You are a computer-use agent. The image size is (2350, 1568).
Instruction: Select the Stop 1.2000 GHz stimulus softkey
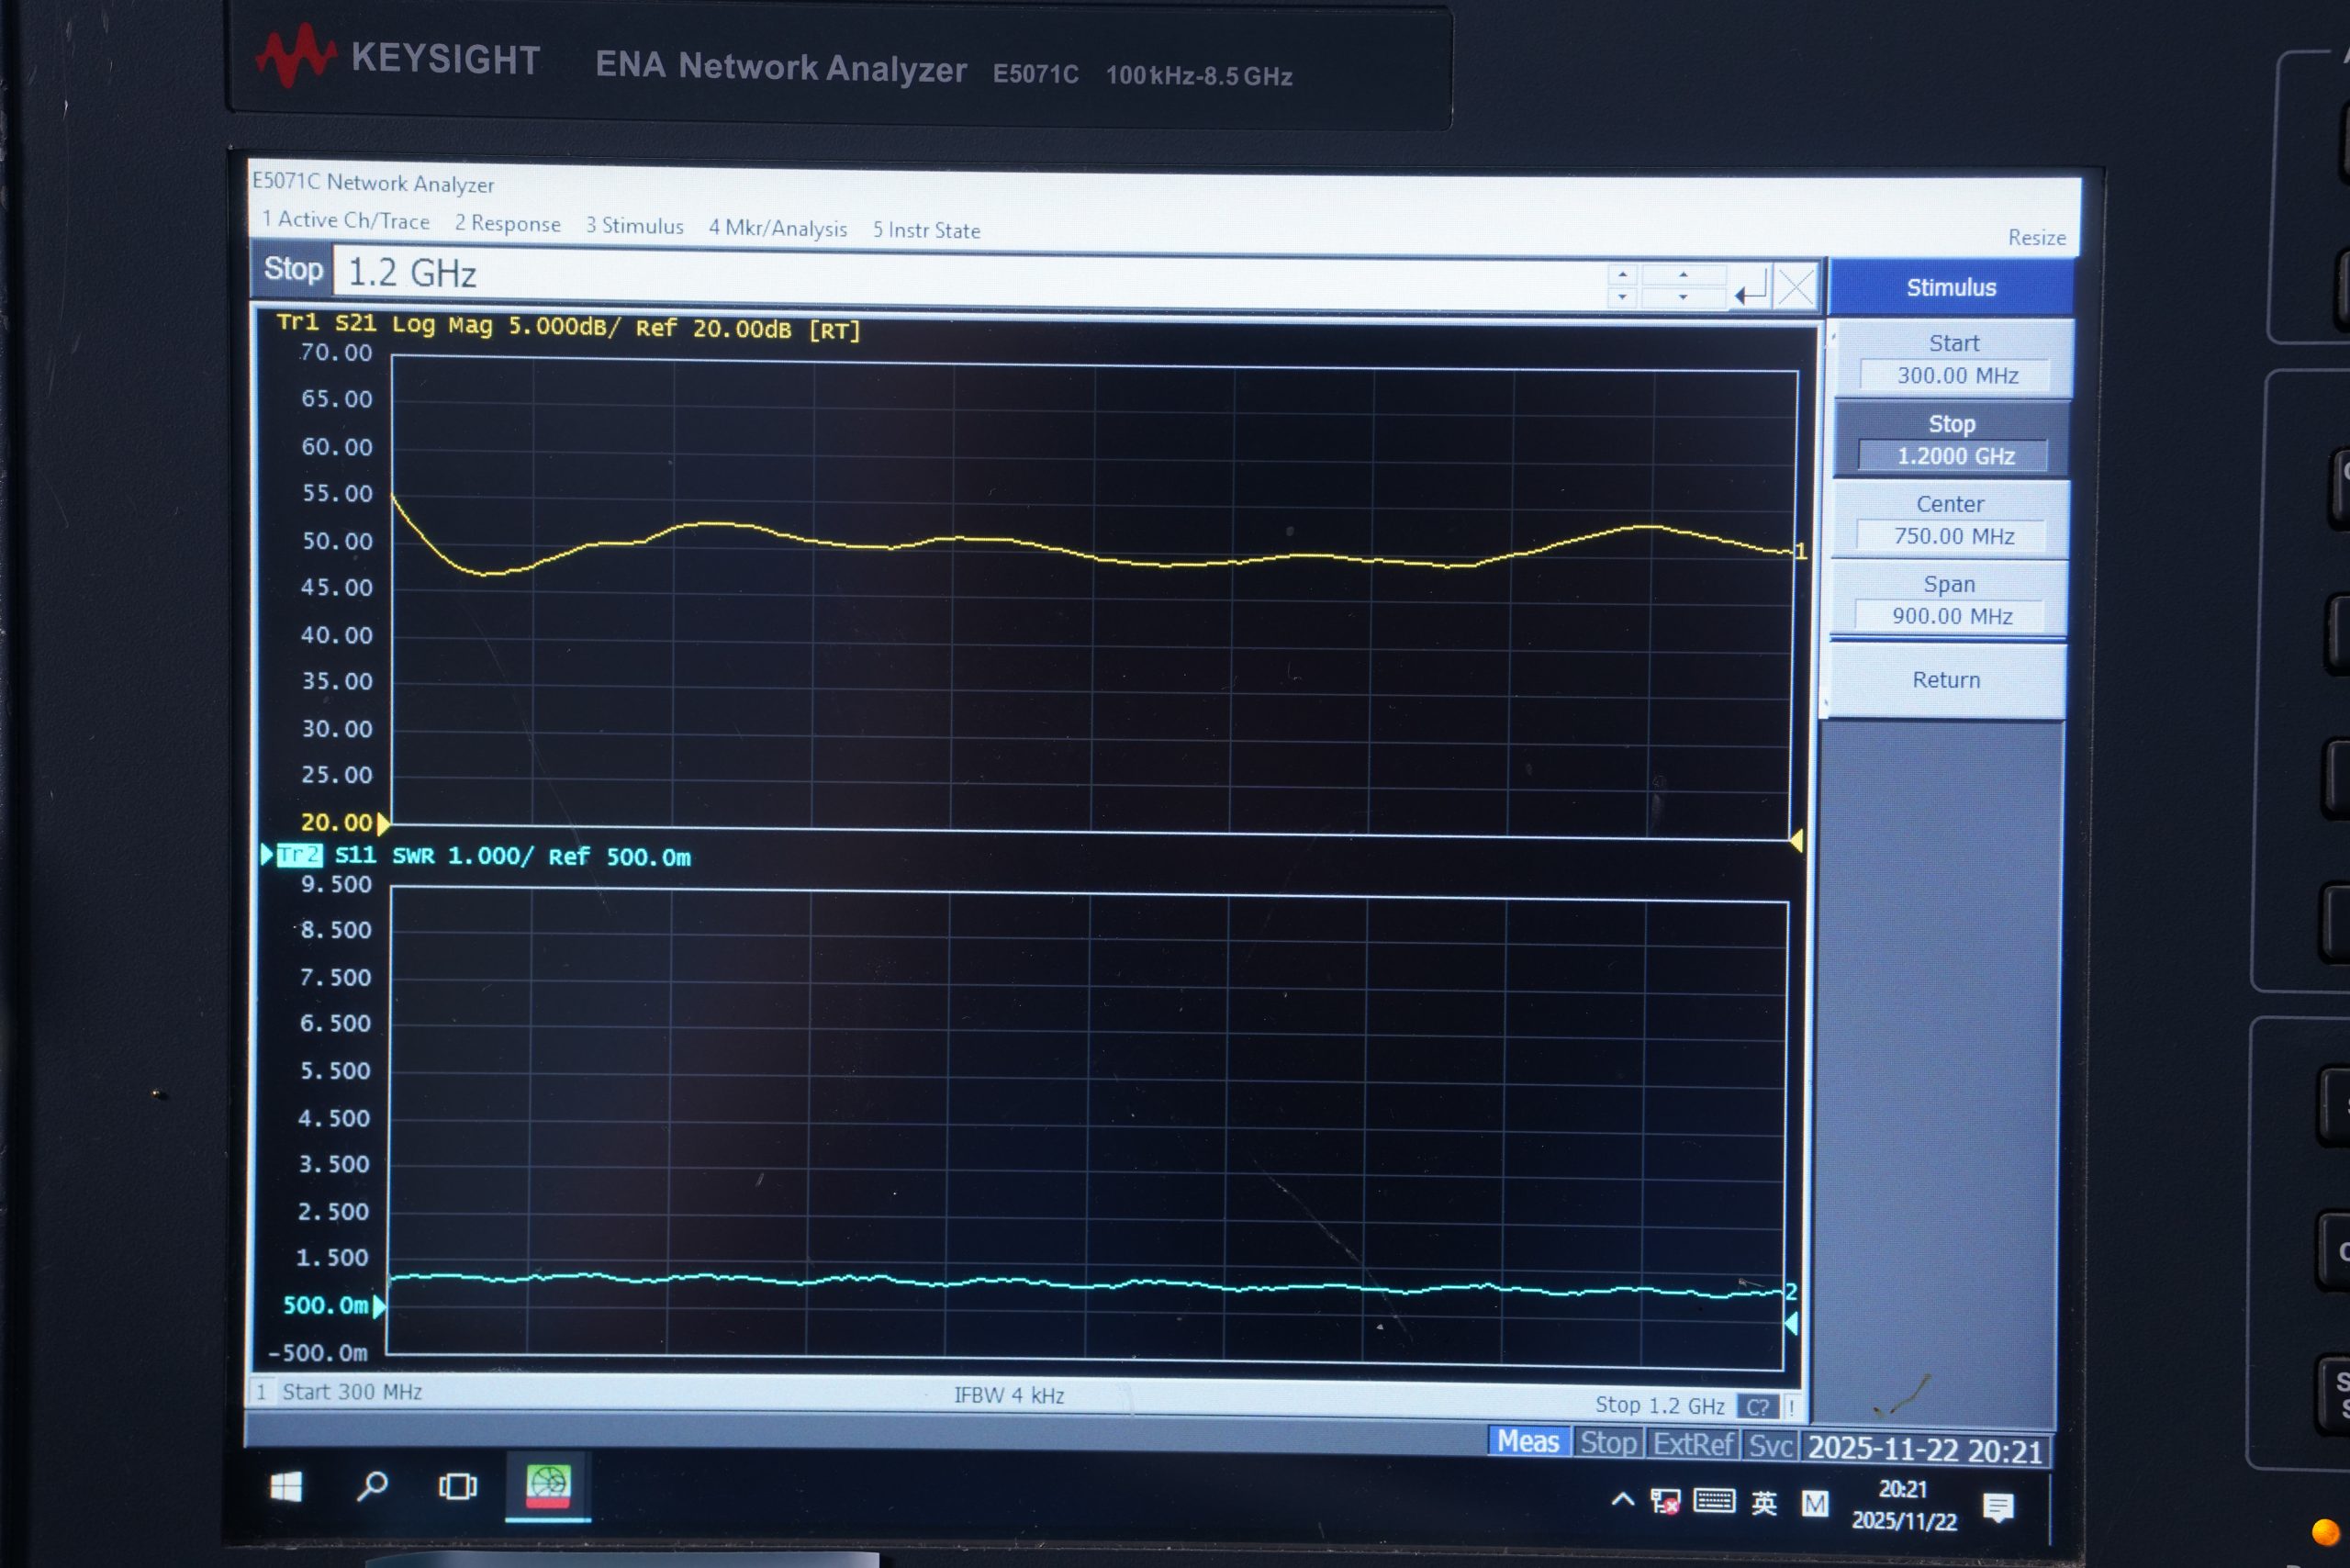coord(1951,438)
